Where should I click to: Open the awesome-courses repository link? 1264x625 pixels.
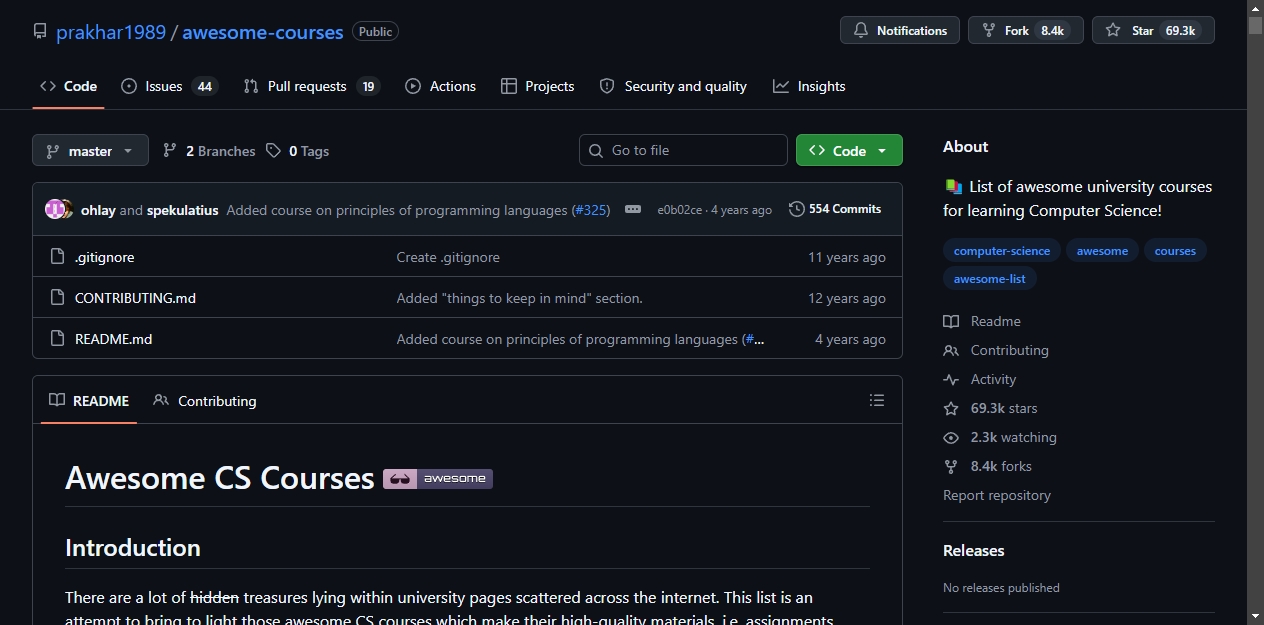(x=263, y=32)
